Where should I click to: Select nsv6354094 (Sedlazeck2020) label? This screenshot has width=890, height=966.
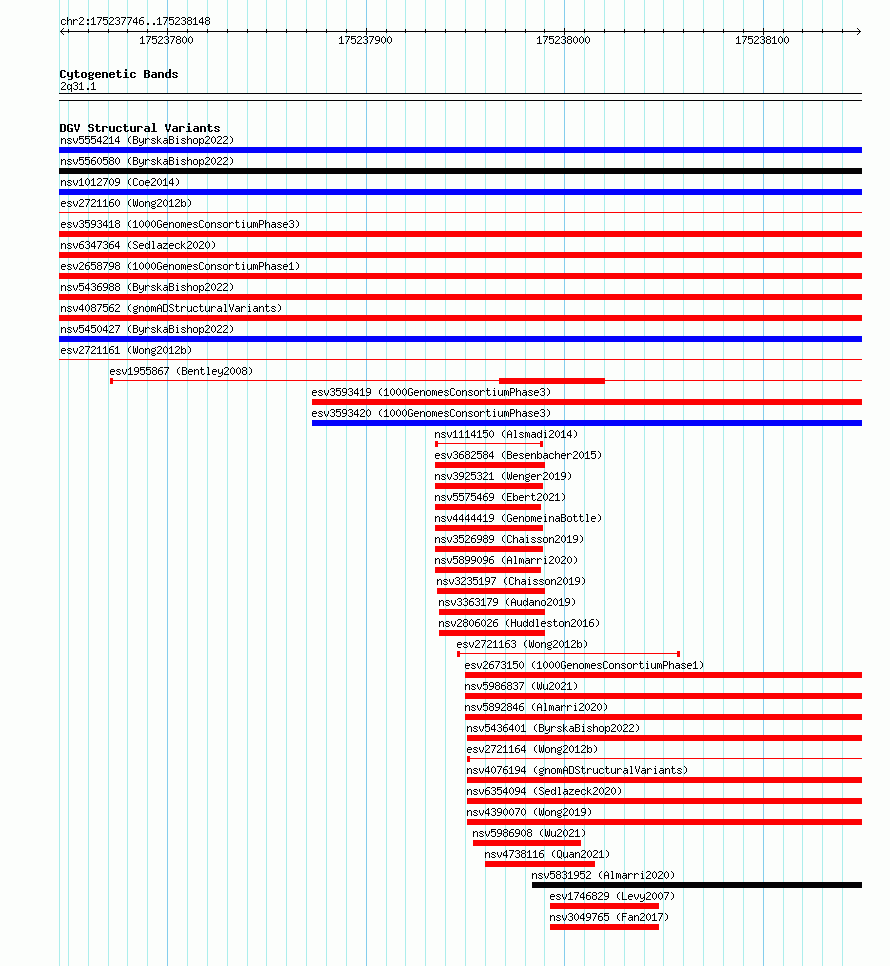(544, 790)
